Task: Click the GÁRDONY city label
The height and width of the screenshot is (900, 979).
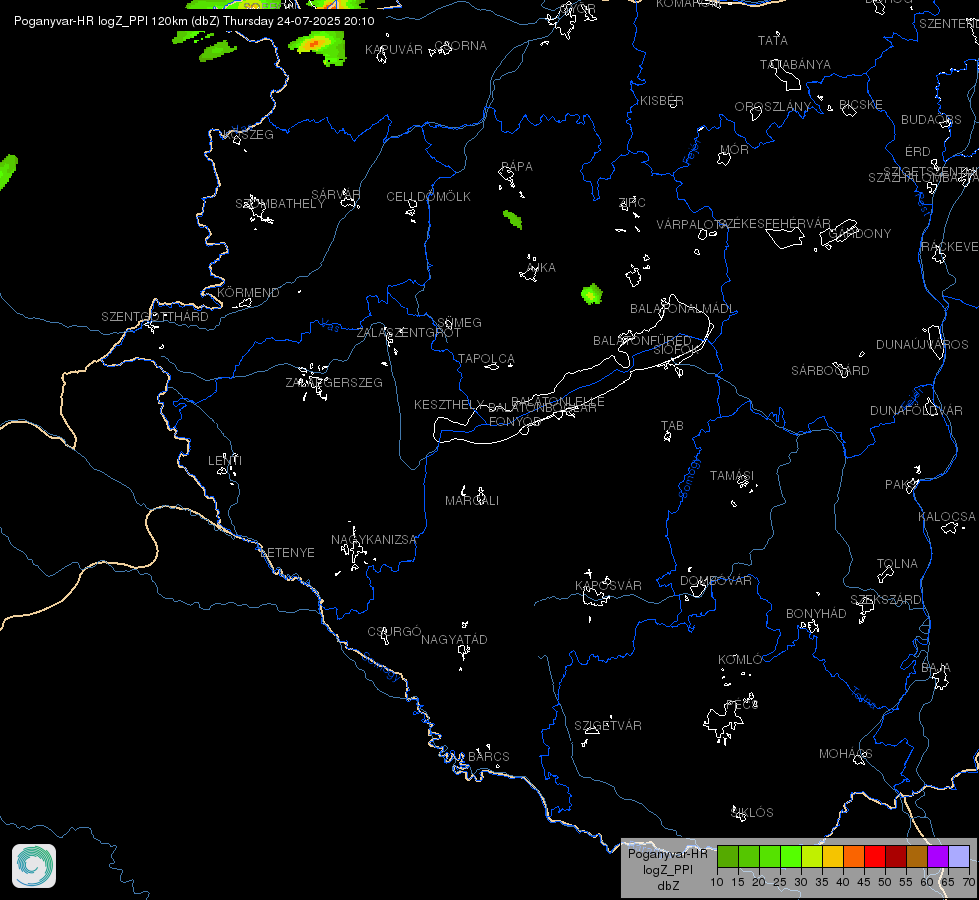Action: [x=860, y=234]
